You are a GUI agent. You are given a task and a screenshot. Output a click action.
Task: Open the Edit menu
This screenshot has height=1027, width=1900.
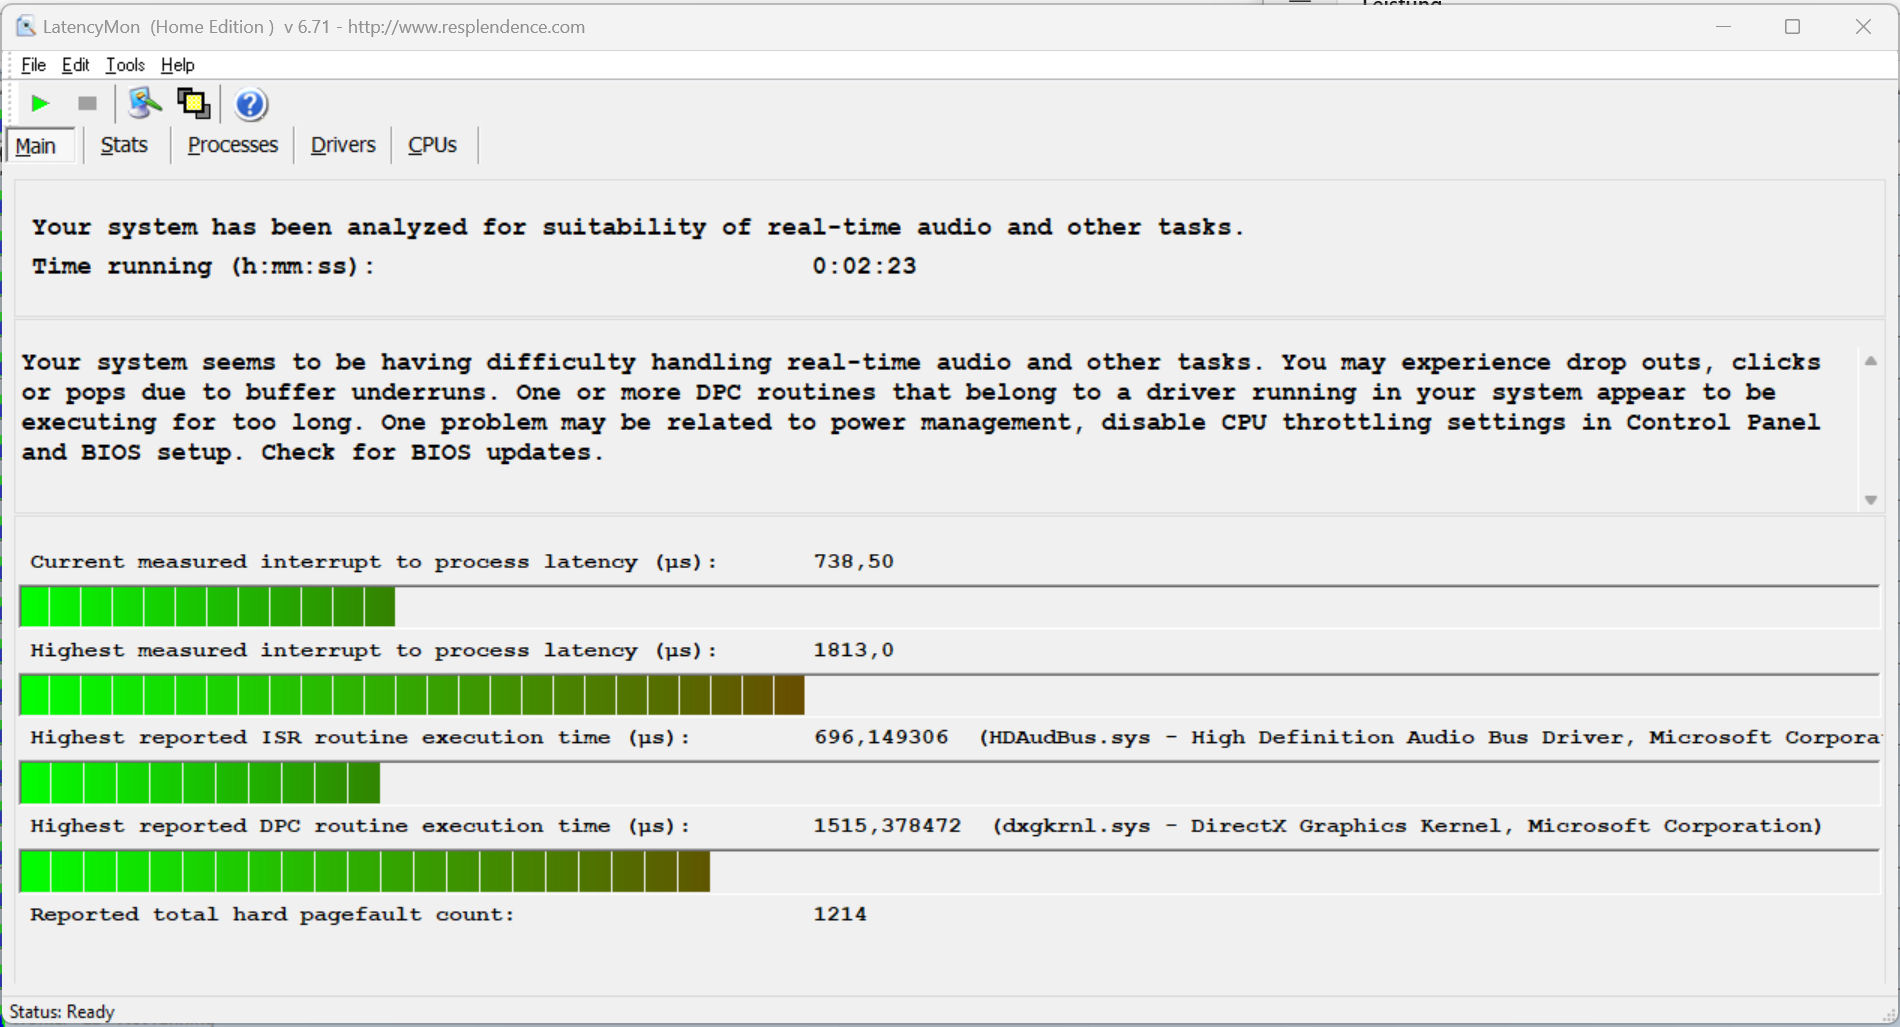[x=75, y=65]
